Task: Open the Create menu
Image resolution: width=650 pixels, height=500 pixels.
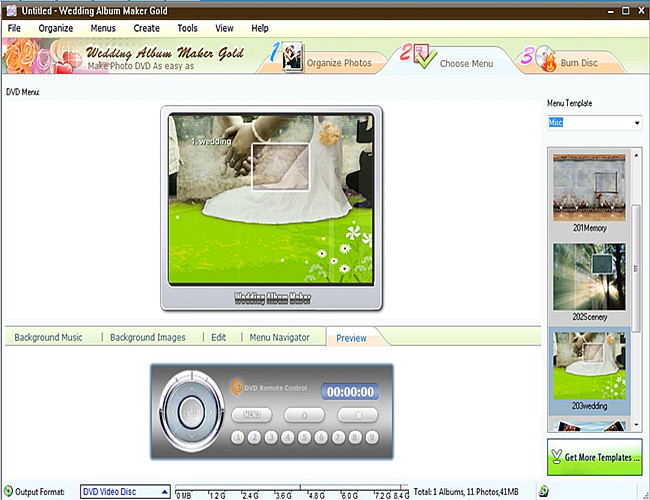Action: tap(146, 28)
